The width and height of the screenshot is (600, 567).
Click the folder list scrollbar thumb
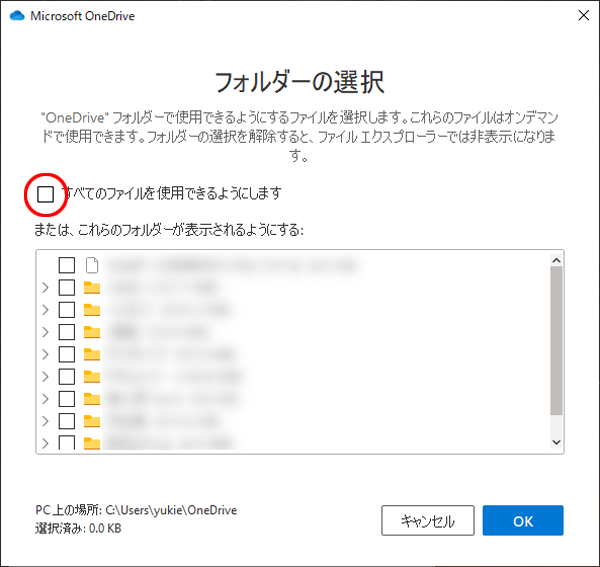click(556, 341)
